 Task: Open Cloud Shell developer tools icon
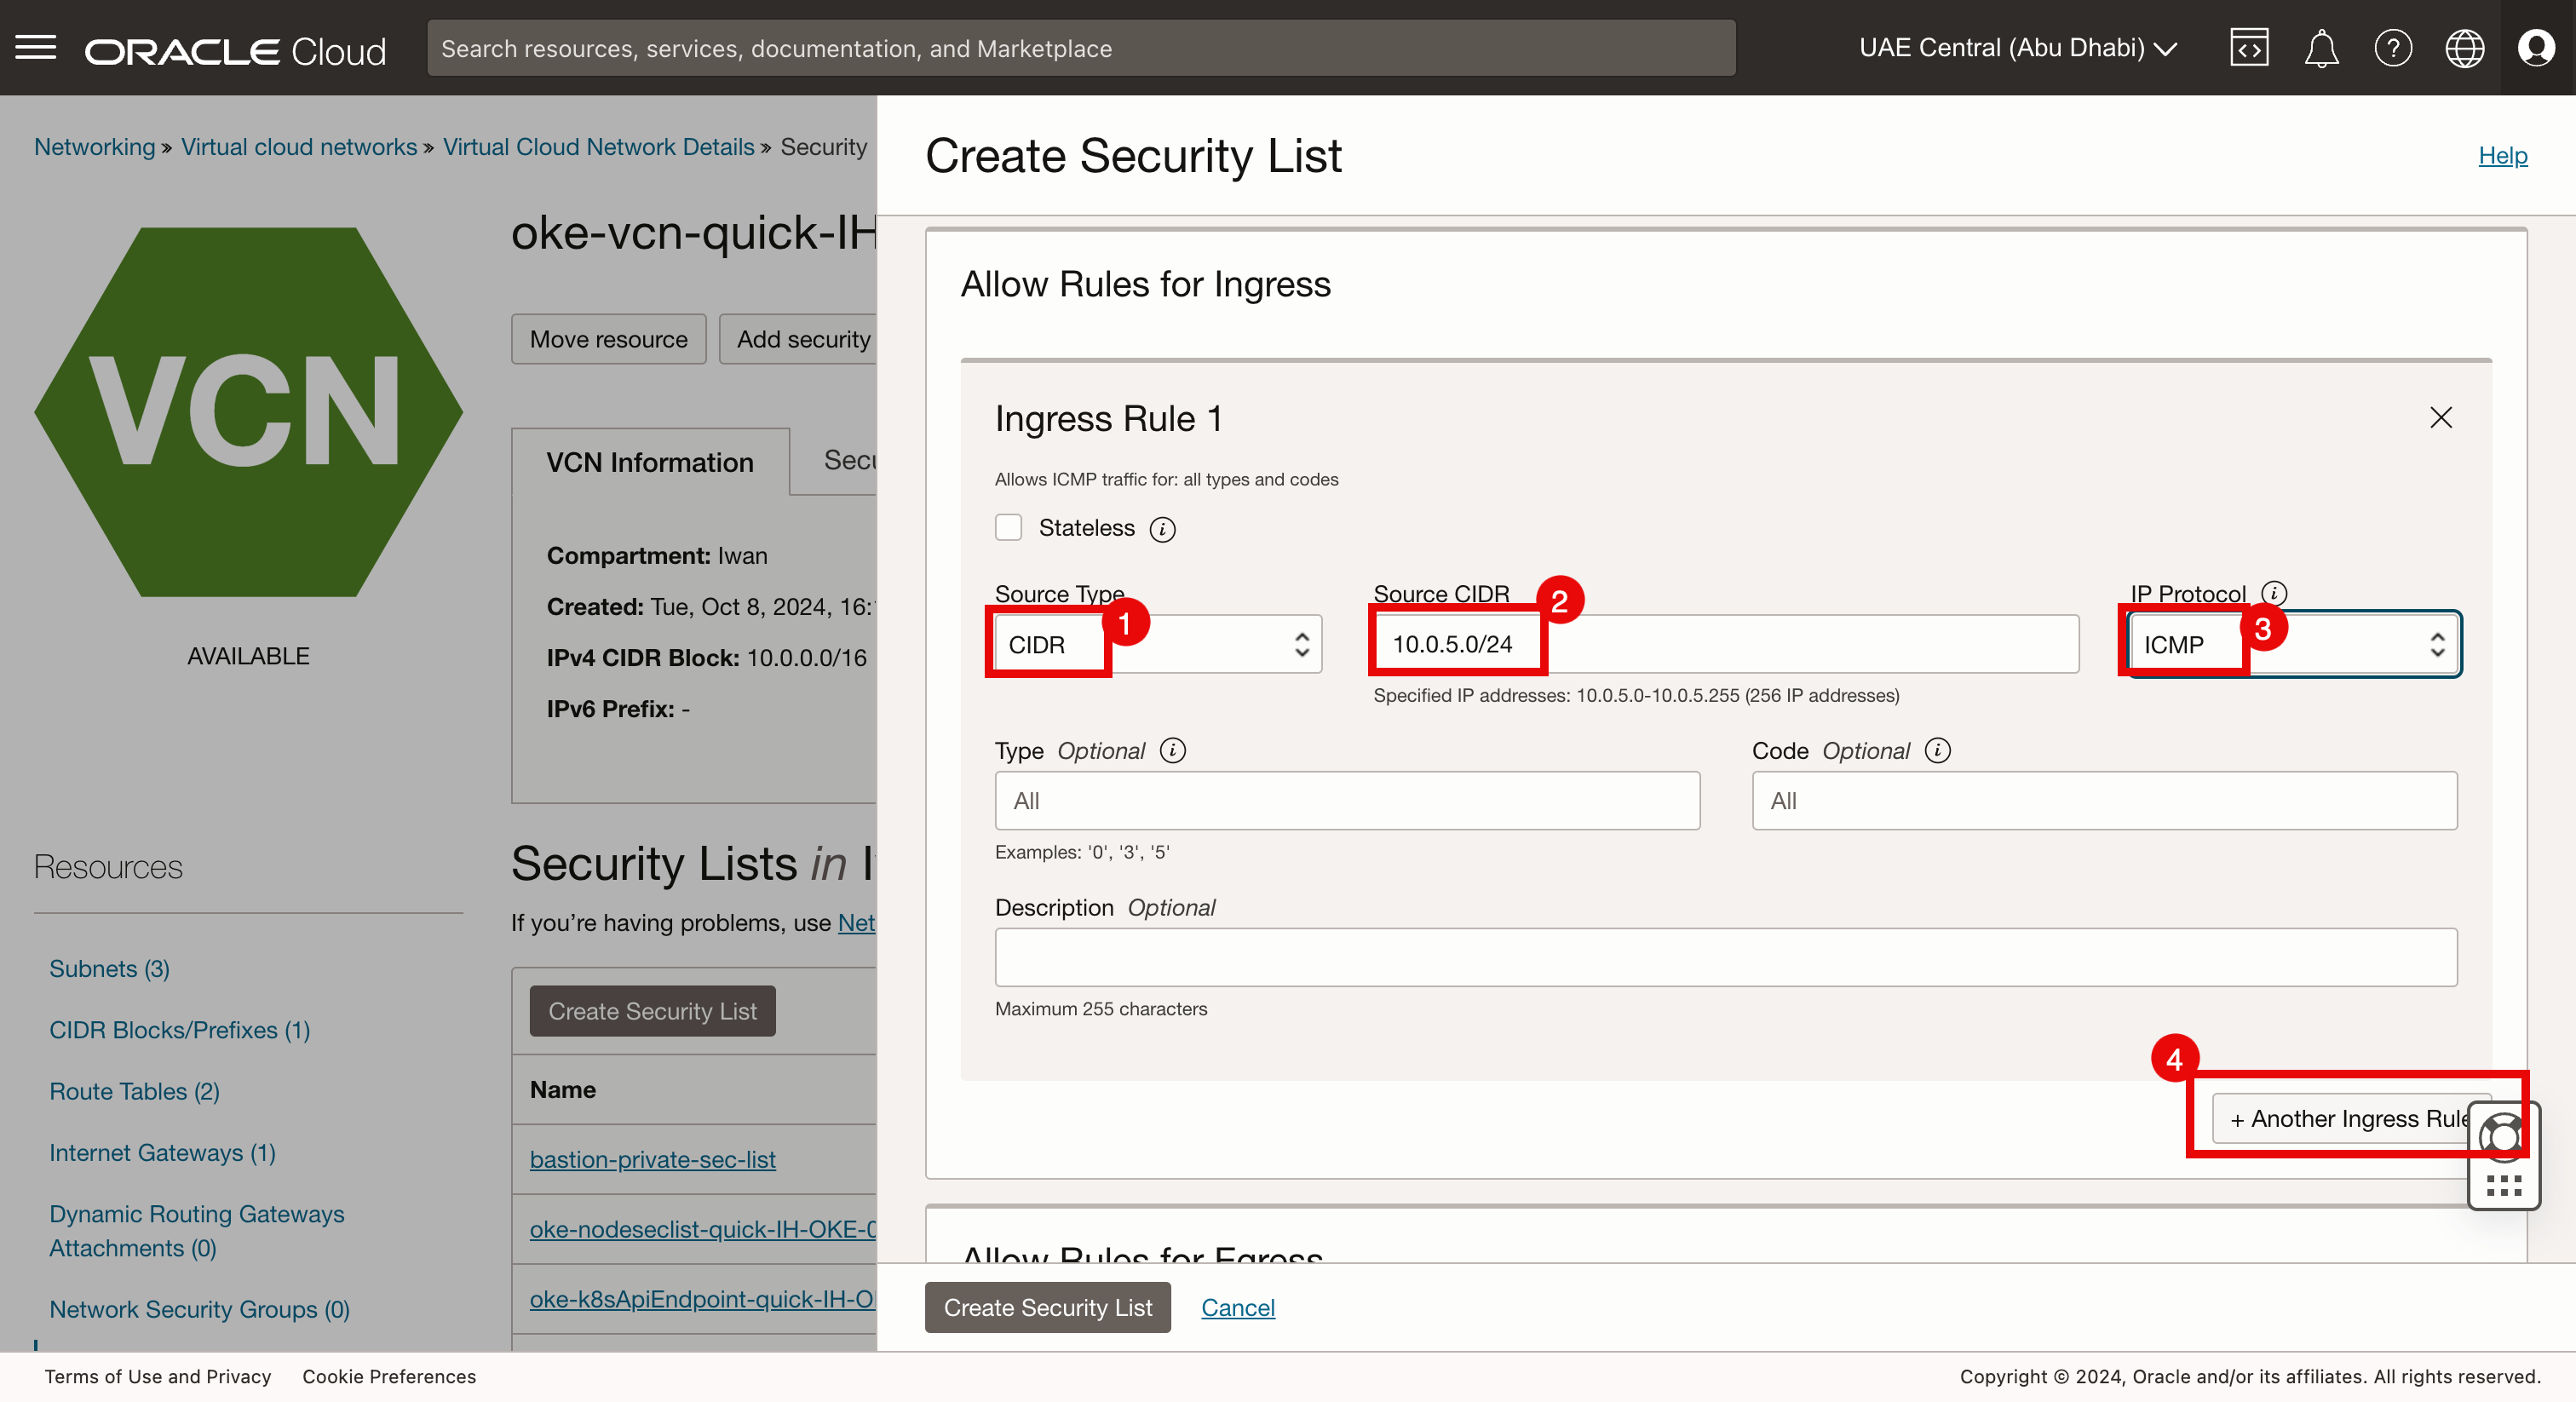2248,47
